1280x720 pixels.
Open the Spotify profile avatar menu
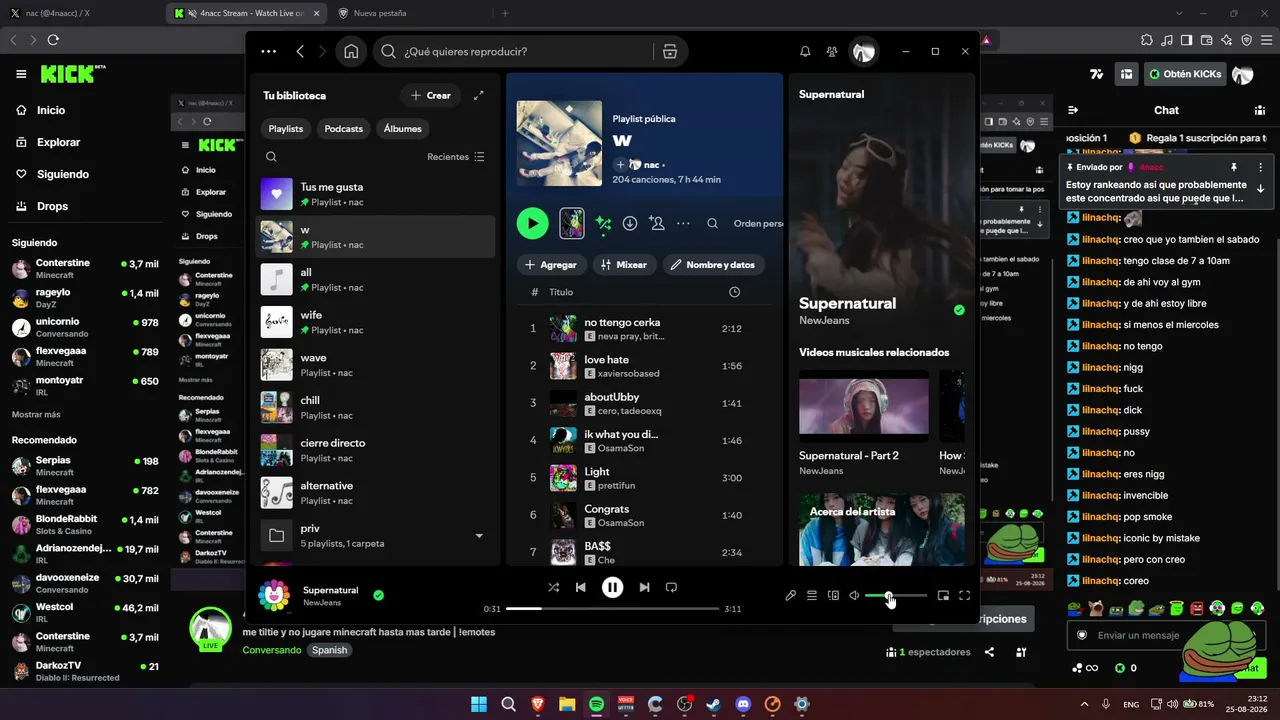pyautogui.click(x=864, y=52)
